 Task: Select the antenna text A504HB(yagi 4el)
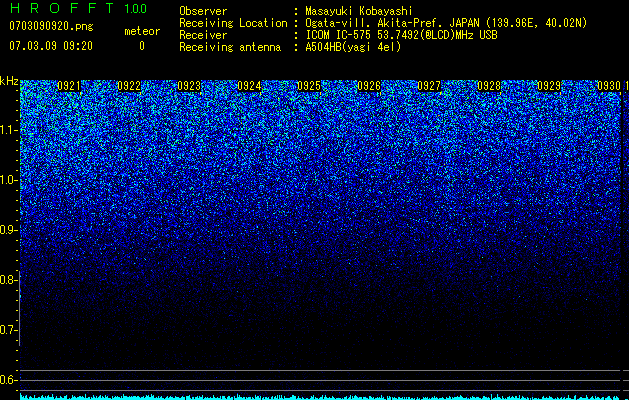coord(353,47)
